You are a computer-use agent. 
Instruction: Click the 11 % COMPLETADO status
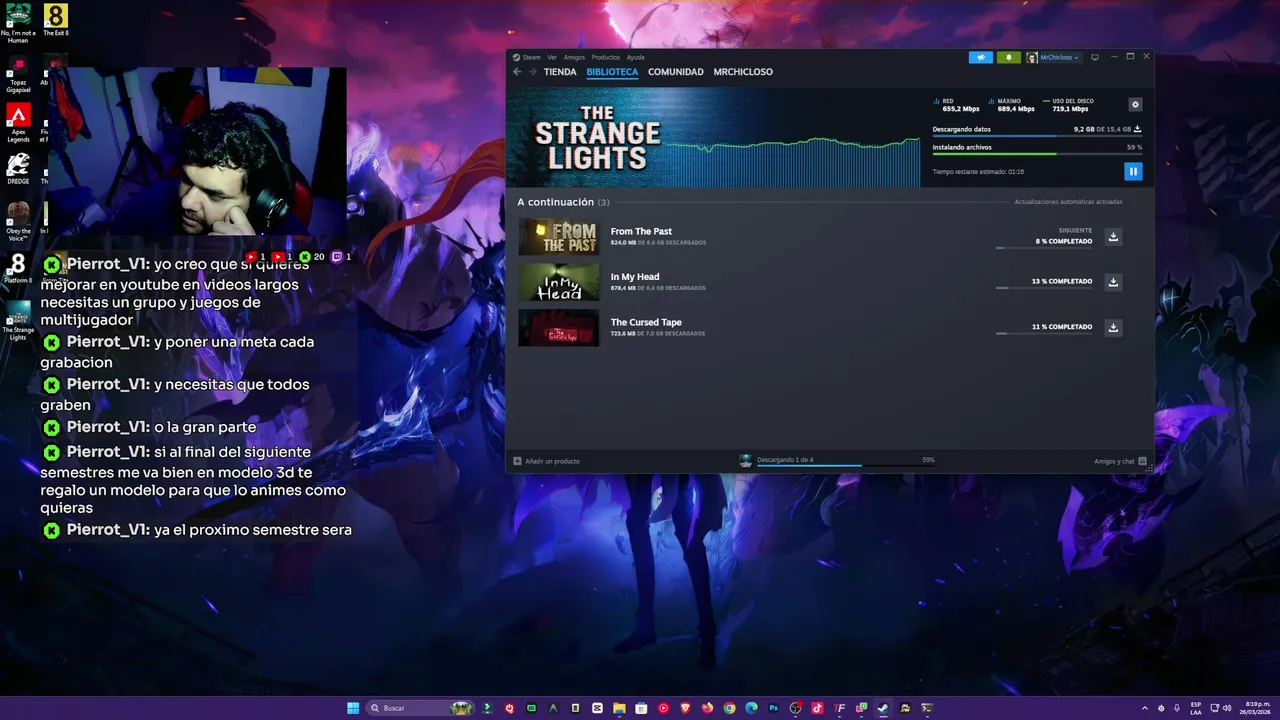coord(1062,327)
